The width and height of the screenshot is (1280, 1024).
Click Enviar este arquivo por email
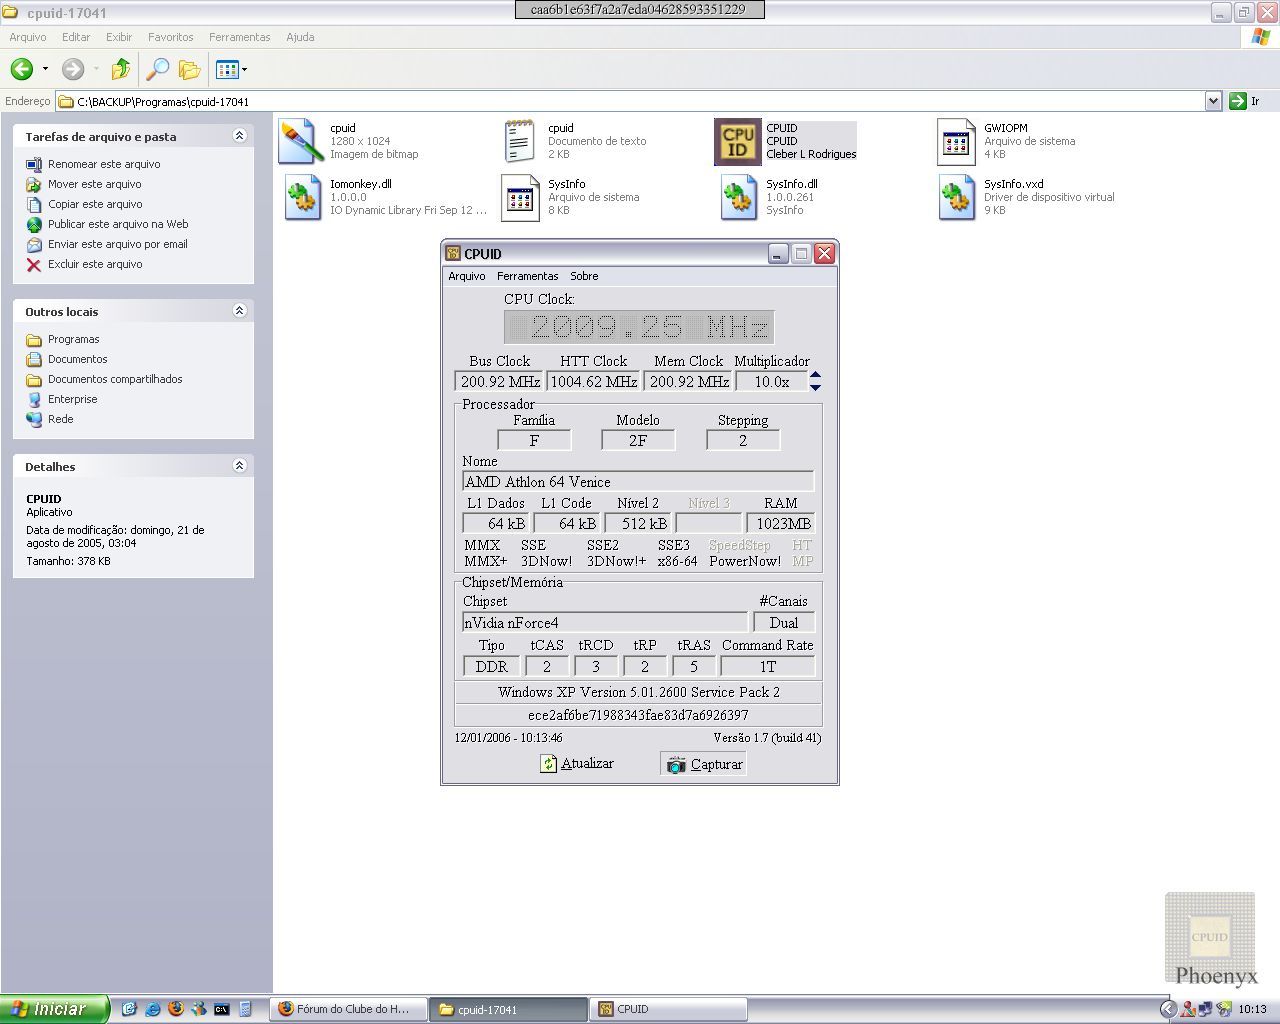coord(118,244)
